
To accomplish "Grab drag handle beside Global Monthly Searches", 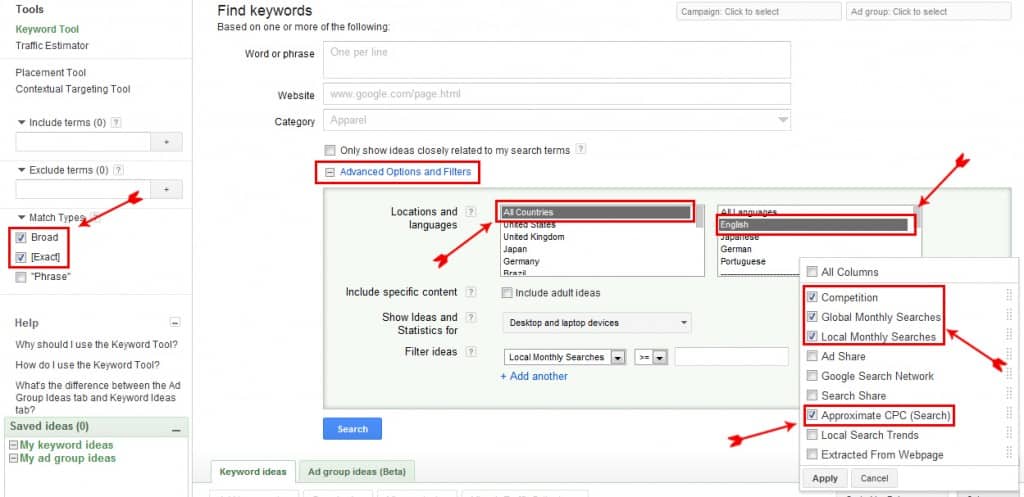I will point(1009,316).
